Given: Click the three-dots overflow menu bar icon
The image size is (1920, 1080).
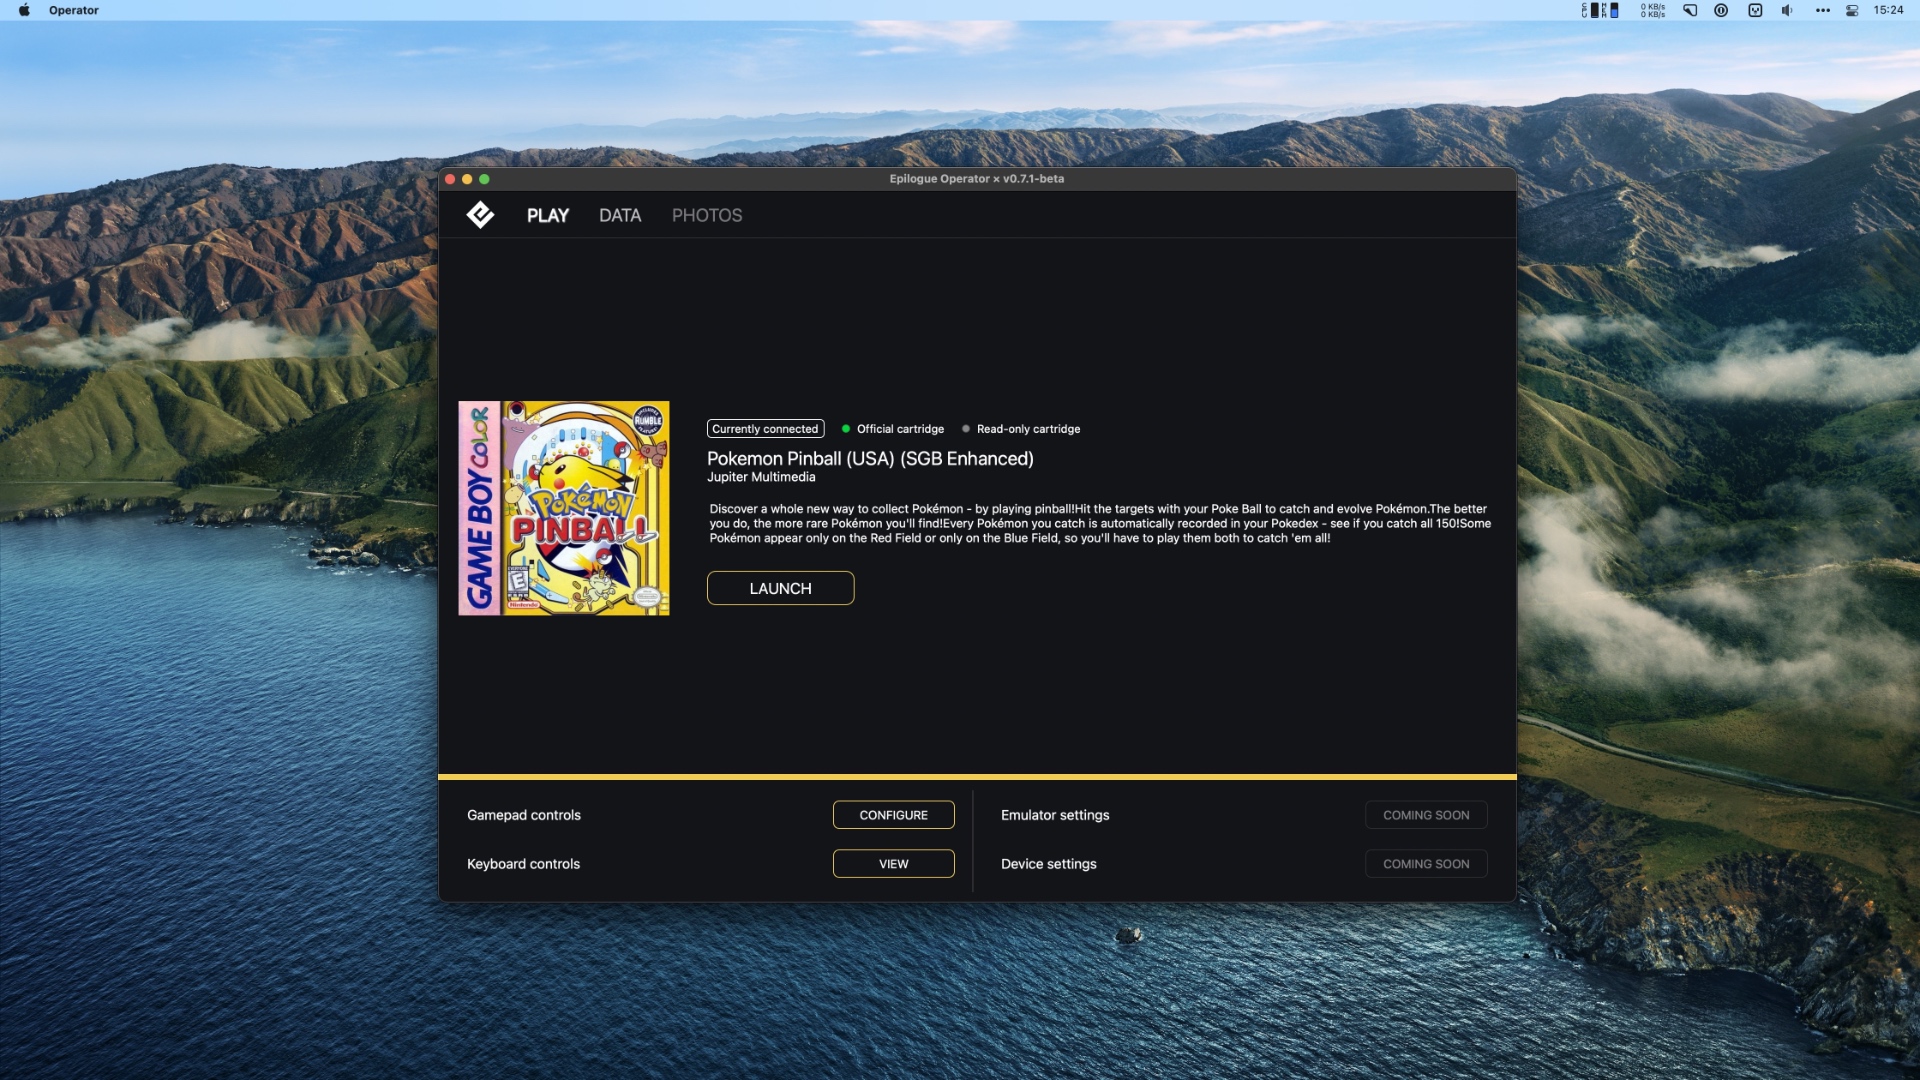Looking at the screenshot, I should coord(1823,10).
